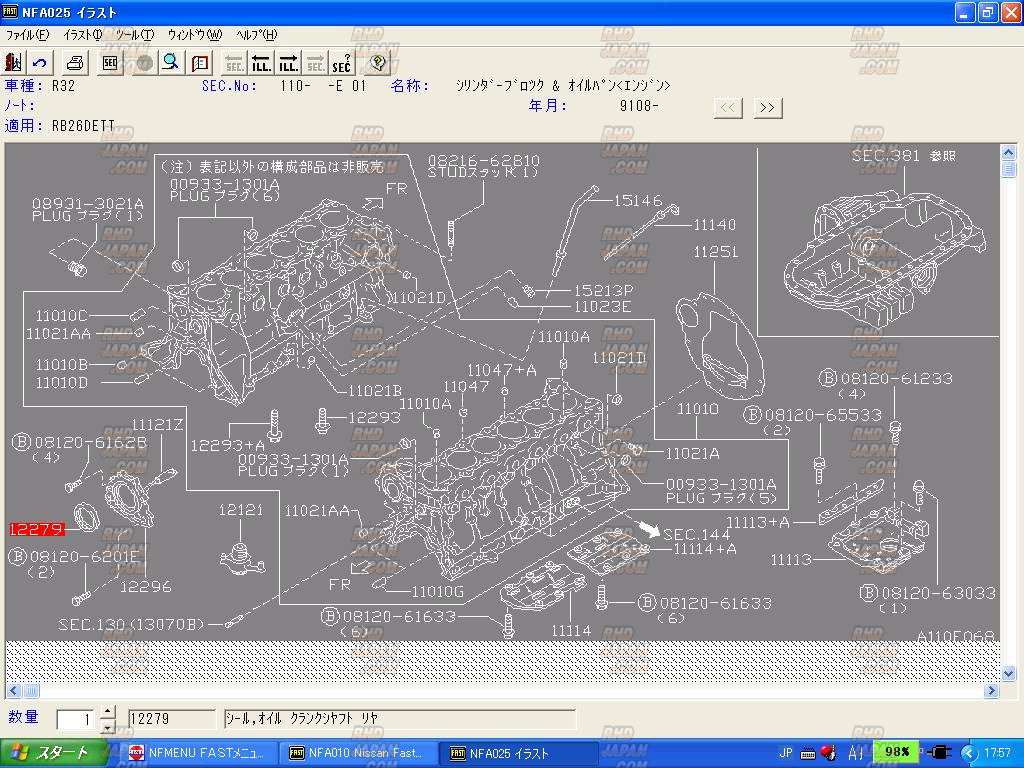
Task: Click the SEC? section search icon
Action: pyautogui.click(x=342, y=63)
